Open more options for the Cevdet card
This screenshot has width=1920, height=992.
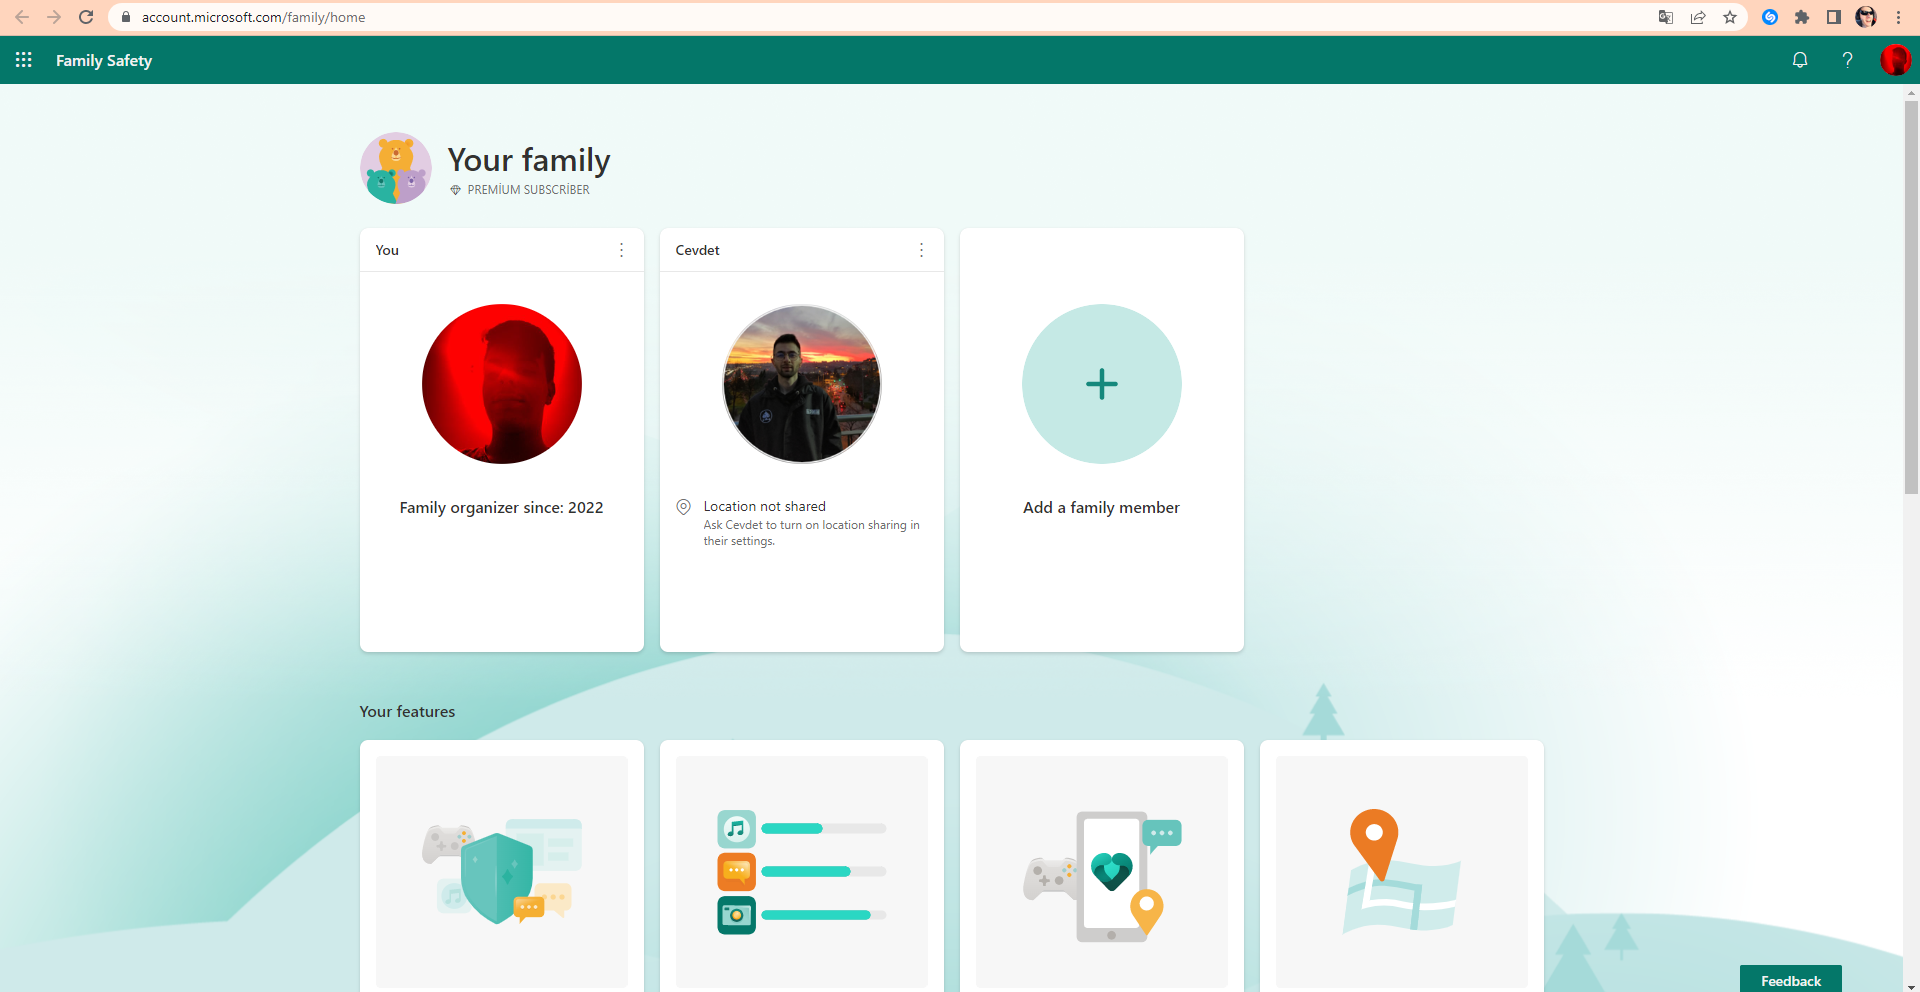pyautogui.click(x=922, y=250)
